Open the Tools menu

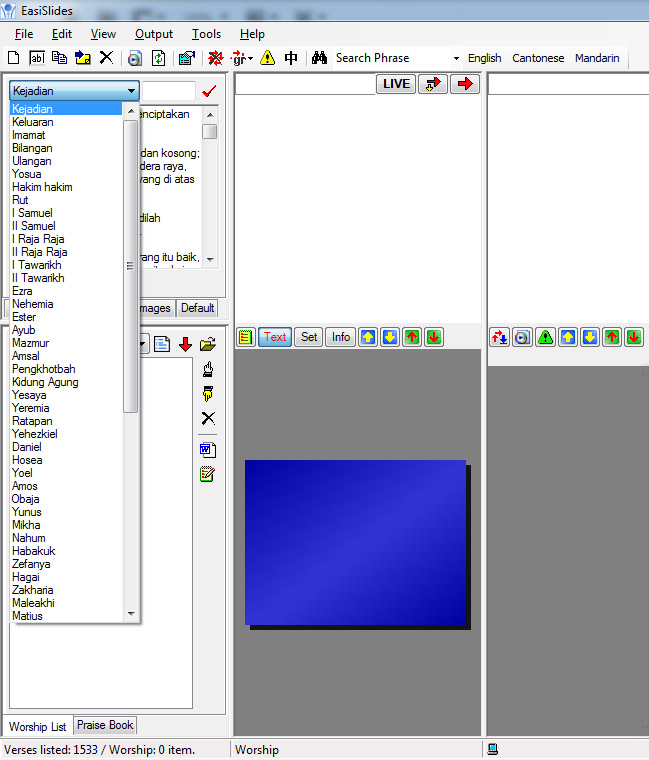pyautogui.click(x=206, y=34)
